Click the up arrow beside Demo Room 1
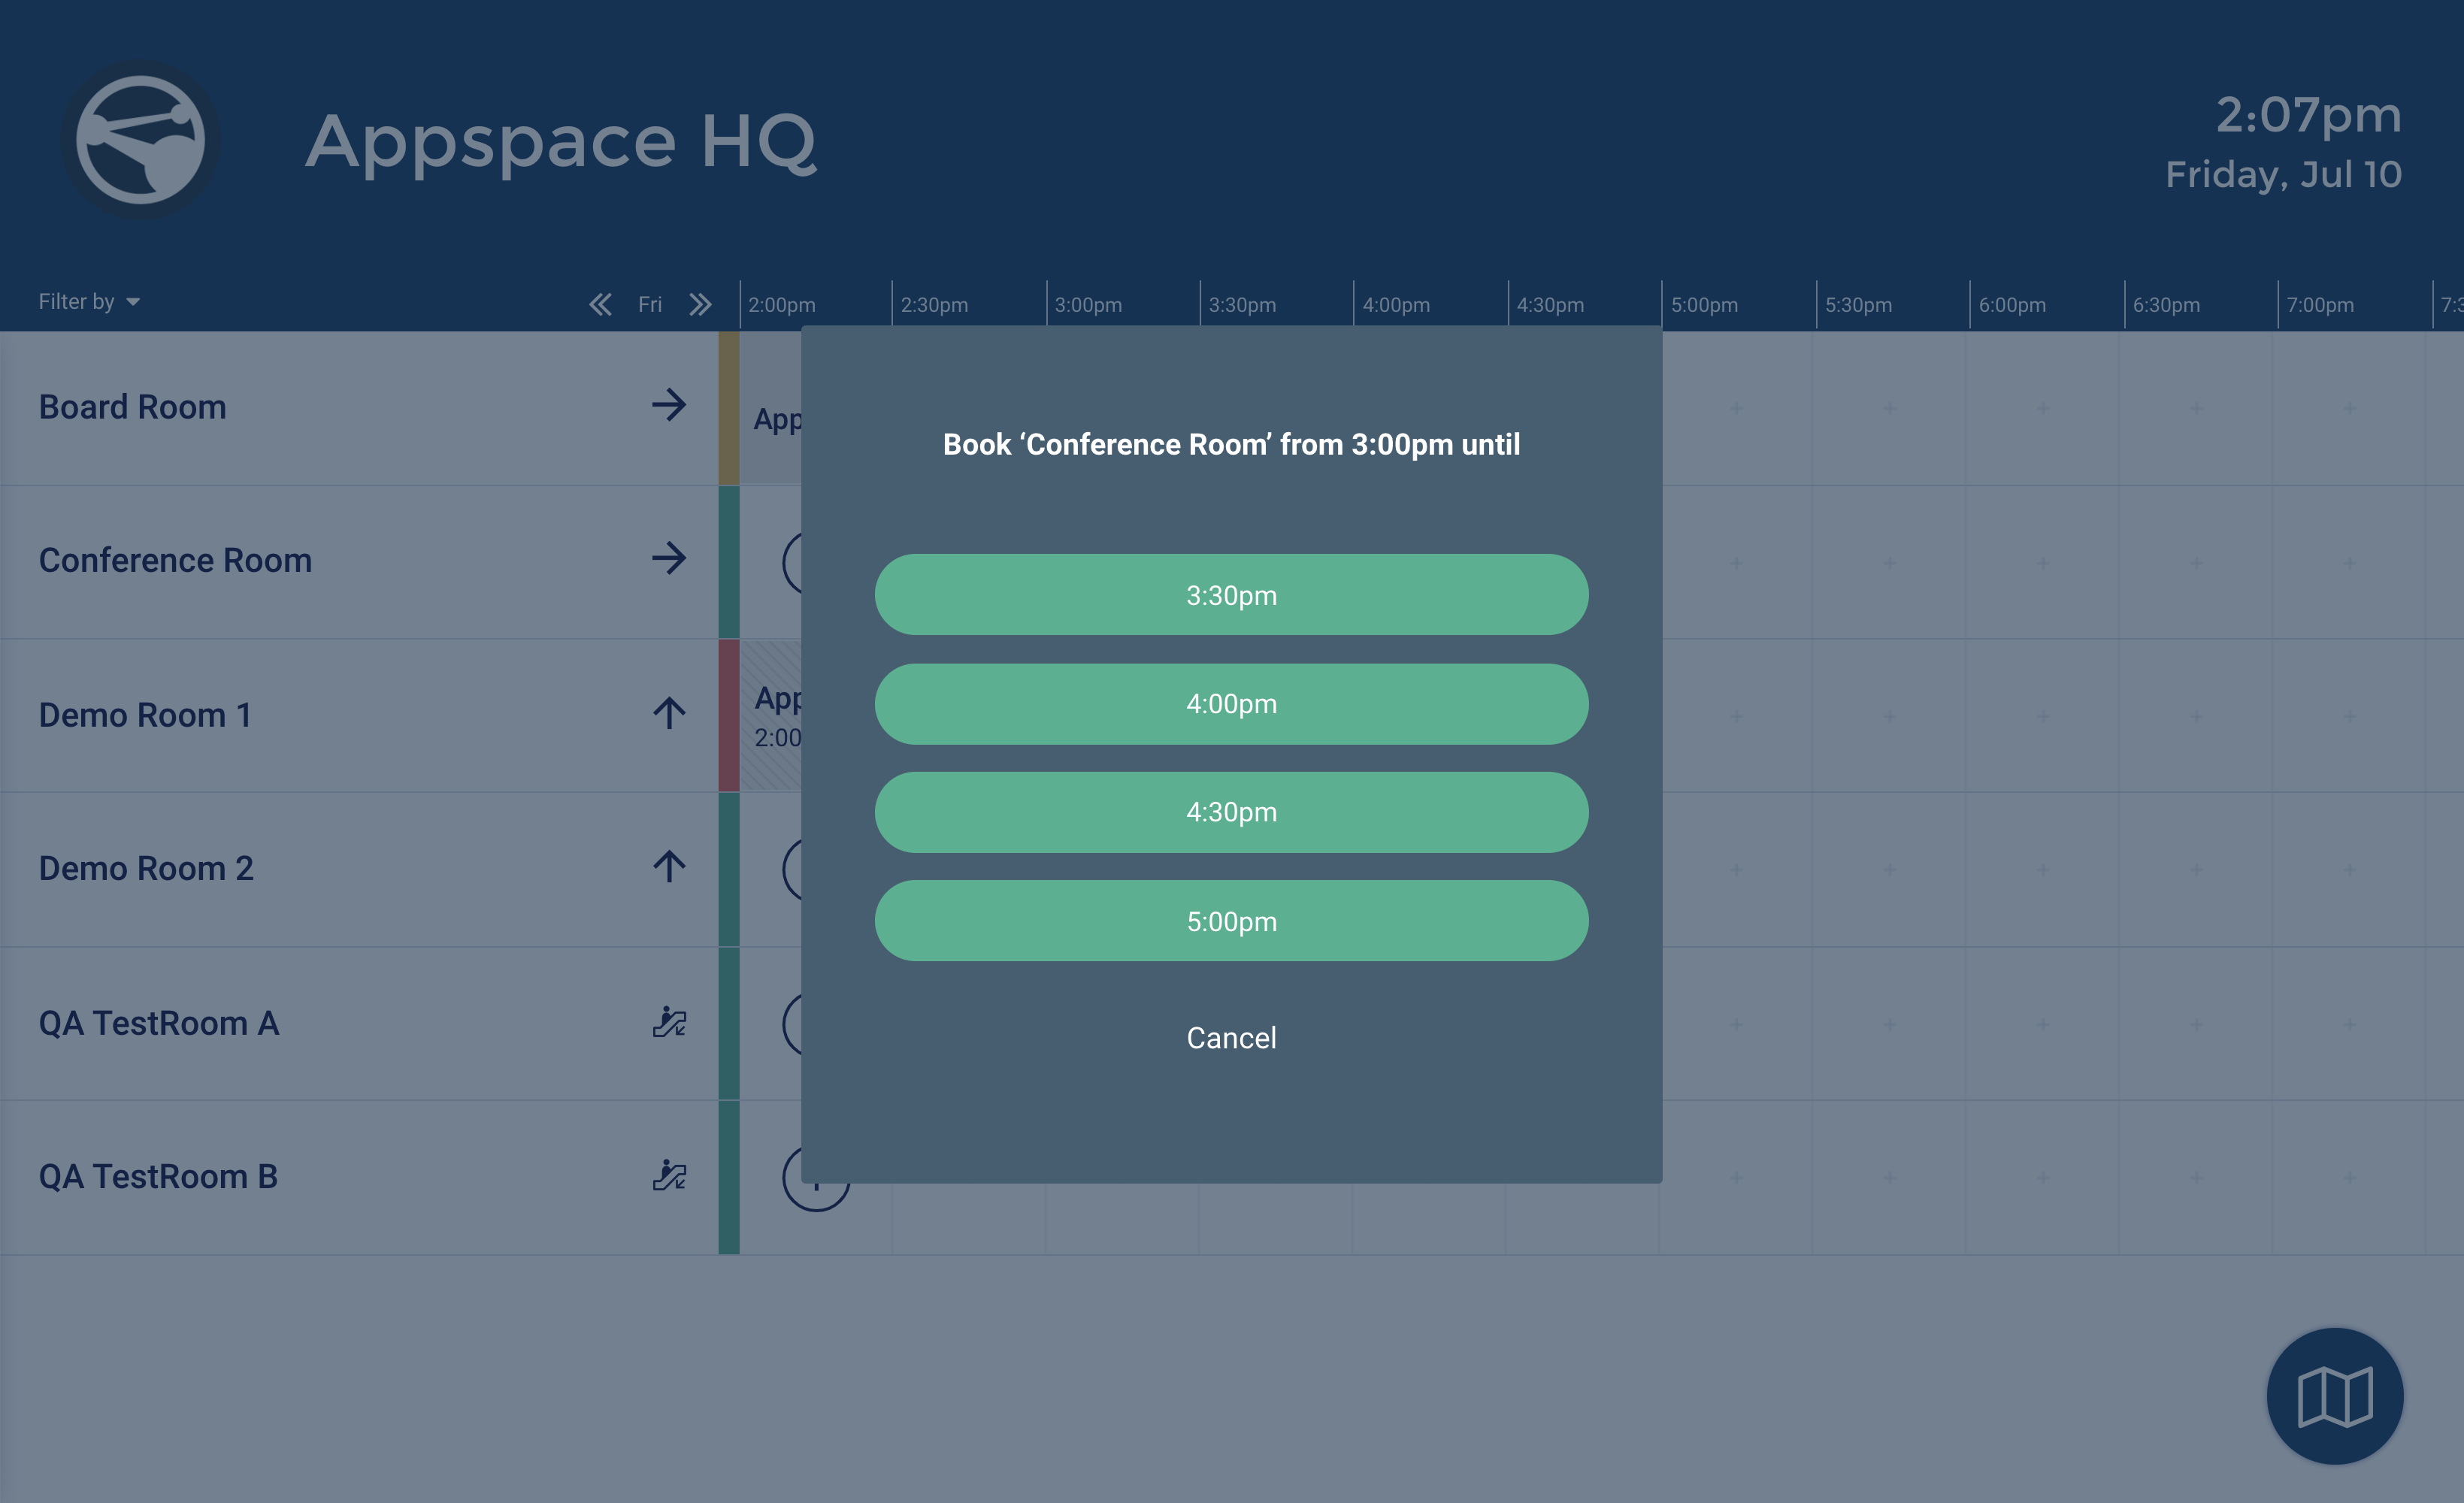Screen dimensions: 2464x1503 point(669,713)
